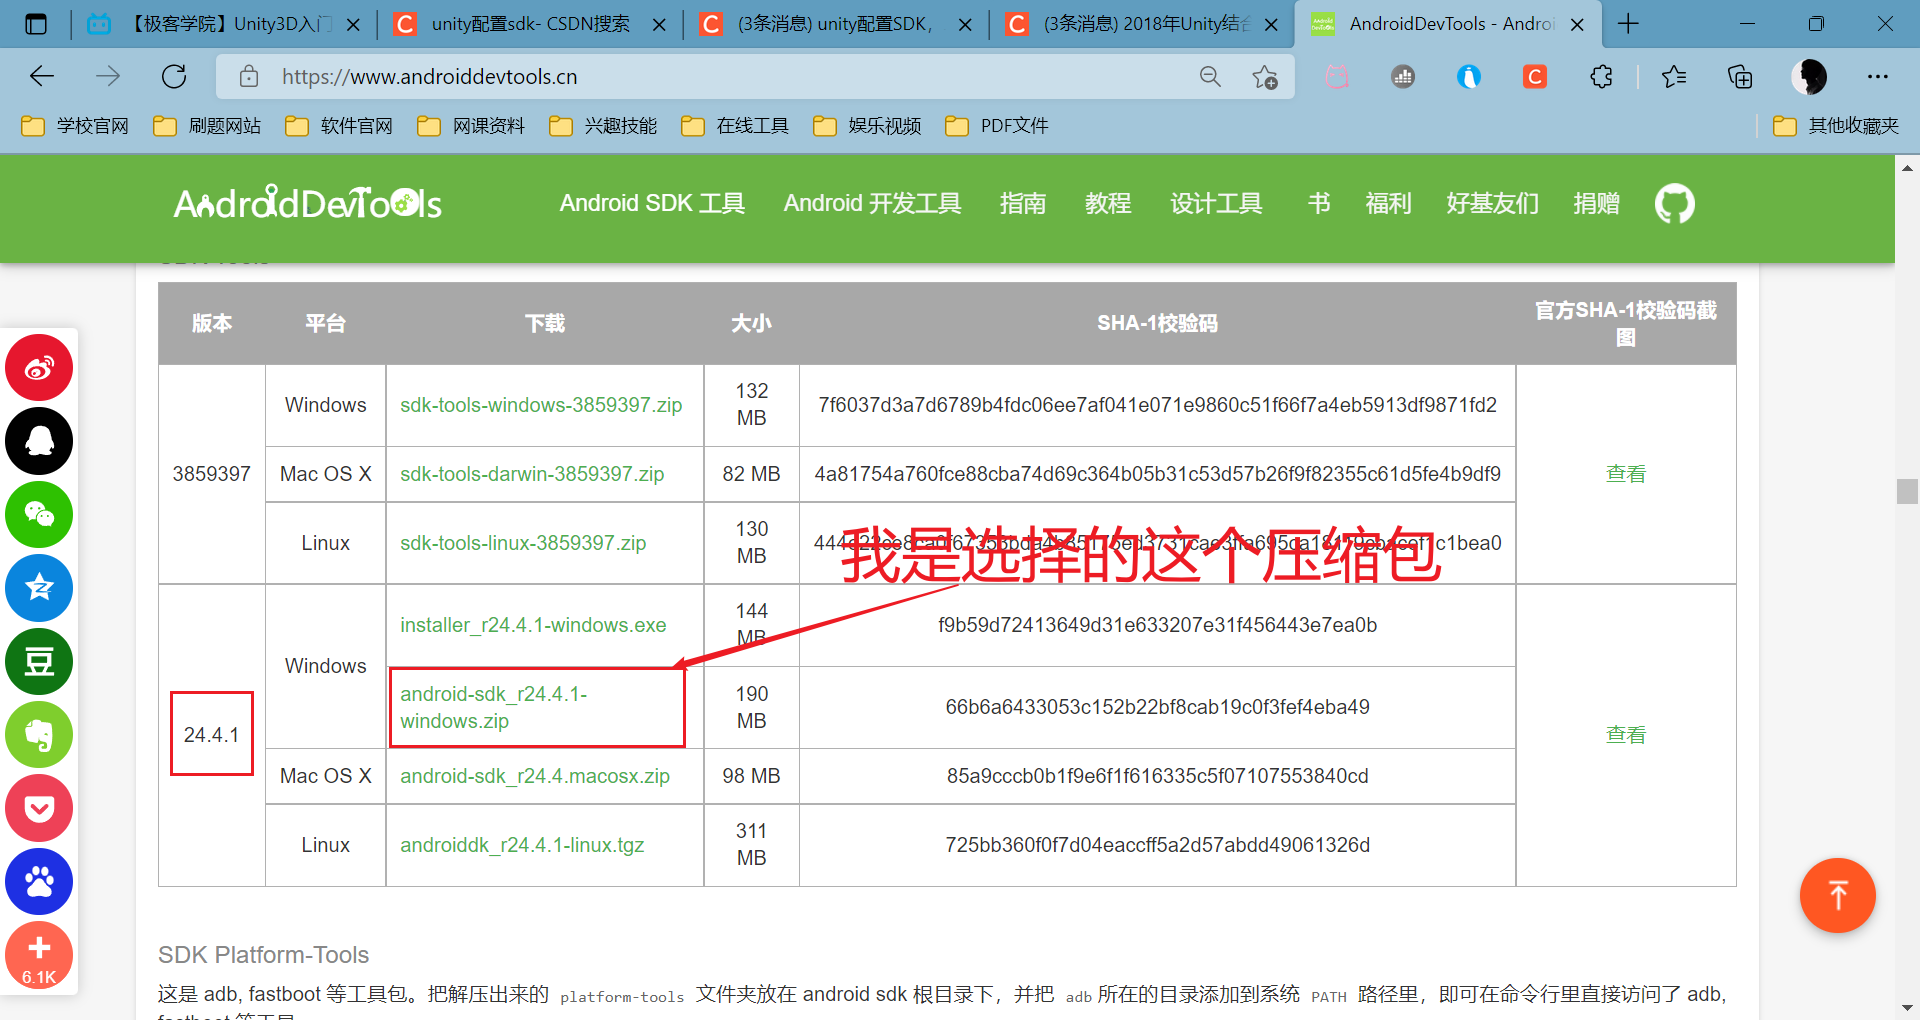Open 指南 navigation item
This screenshot has height=1020, width=1920.
(x=1023, y=204)
